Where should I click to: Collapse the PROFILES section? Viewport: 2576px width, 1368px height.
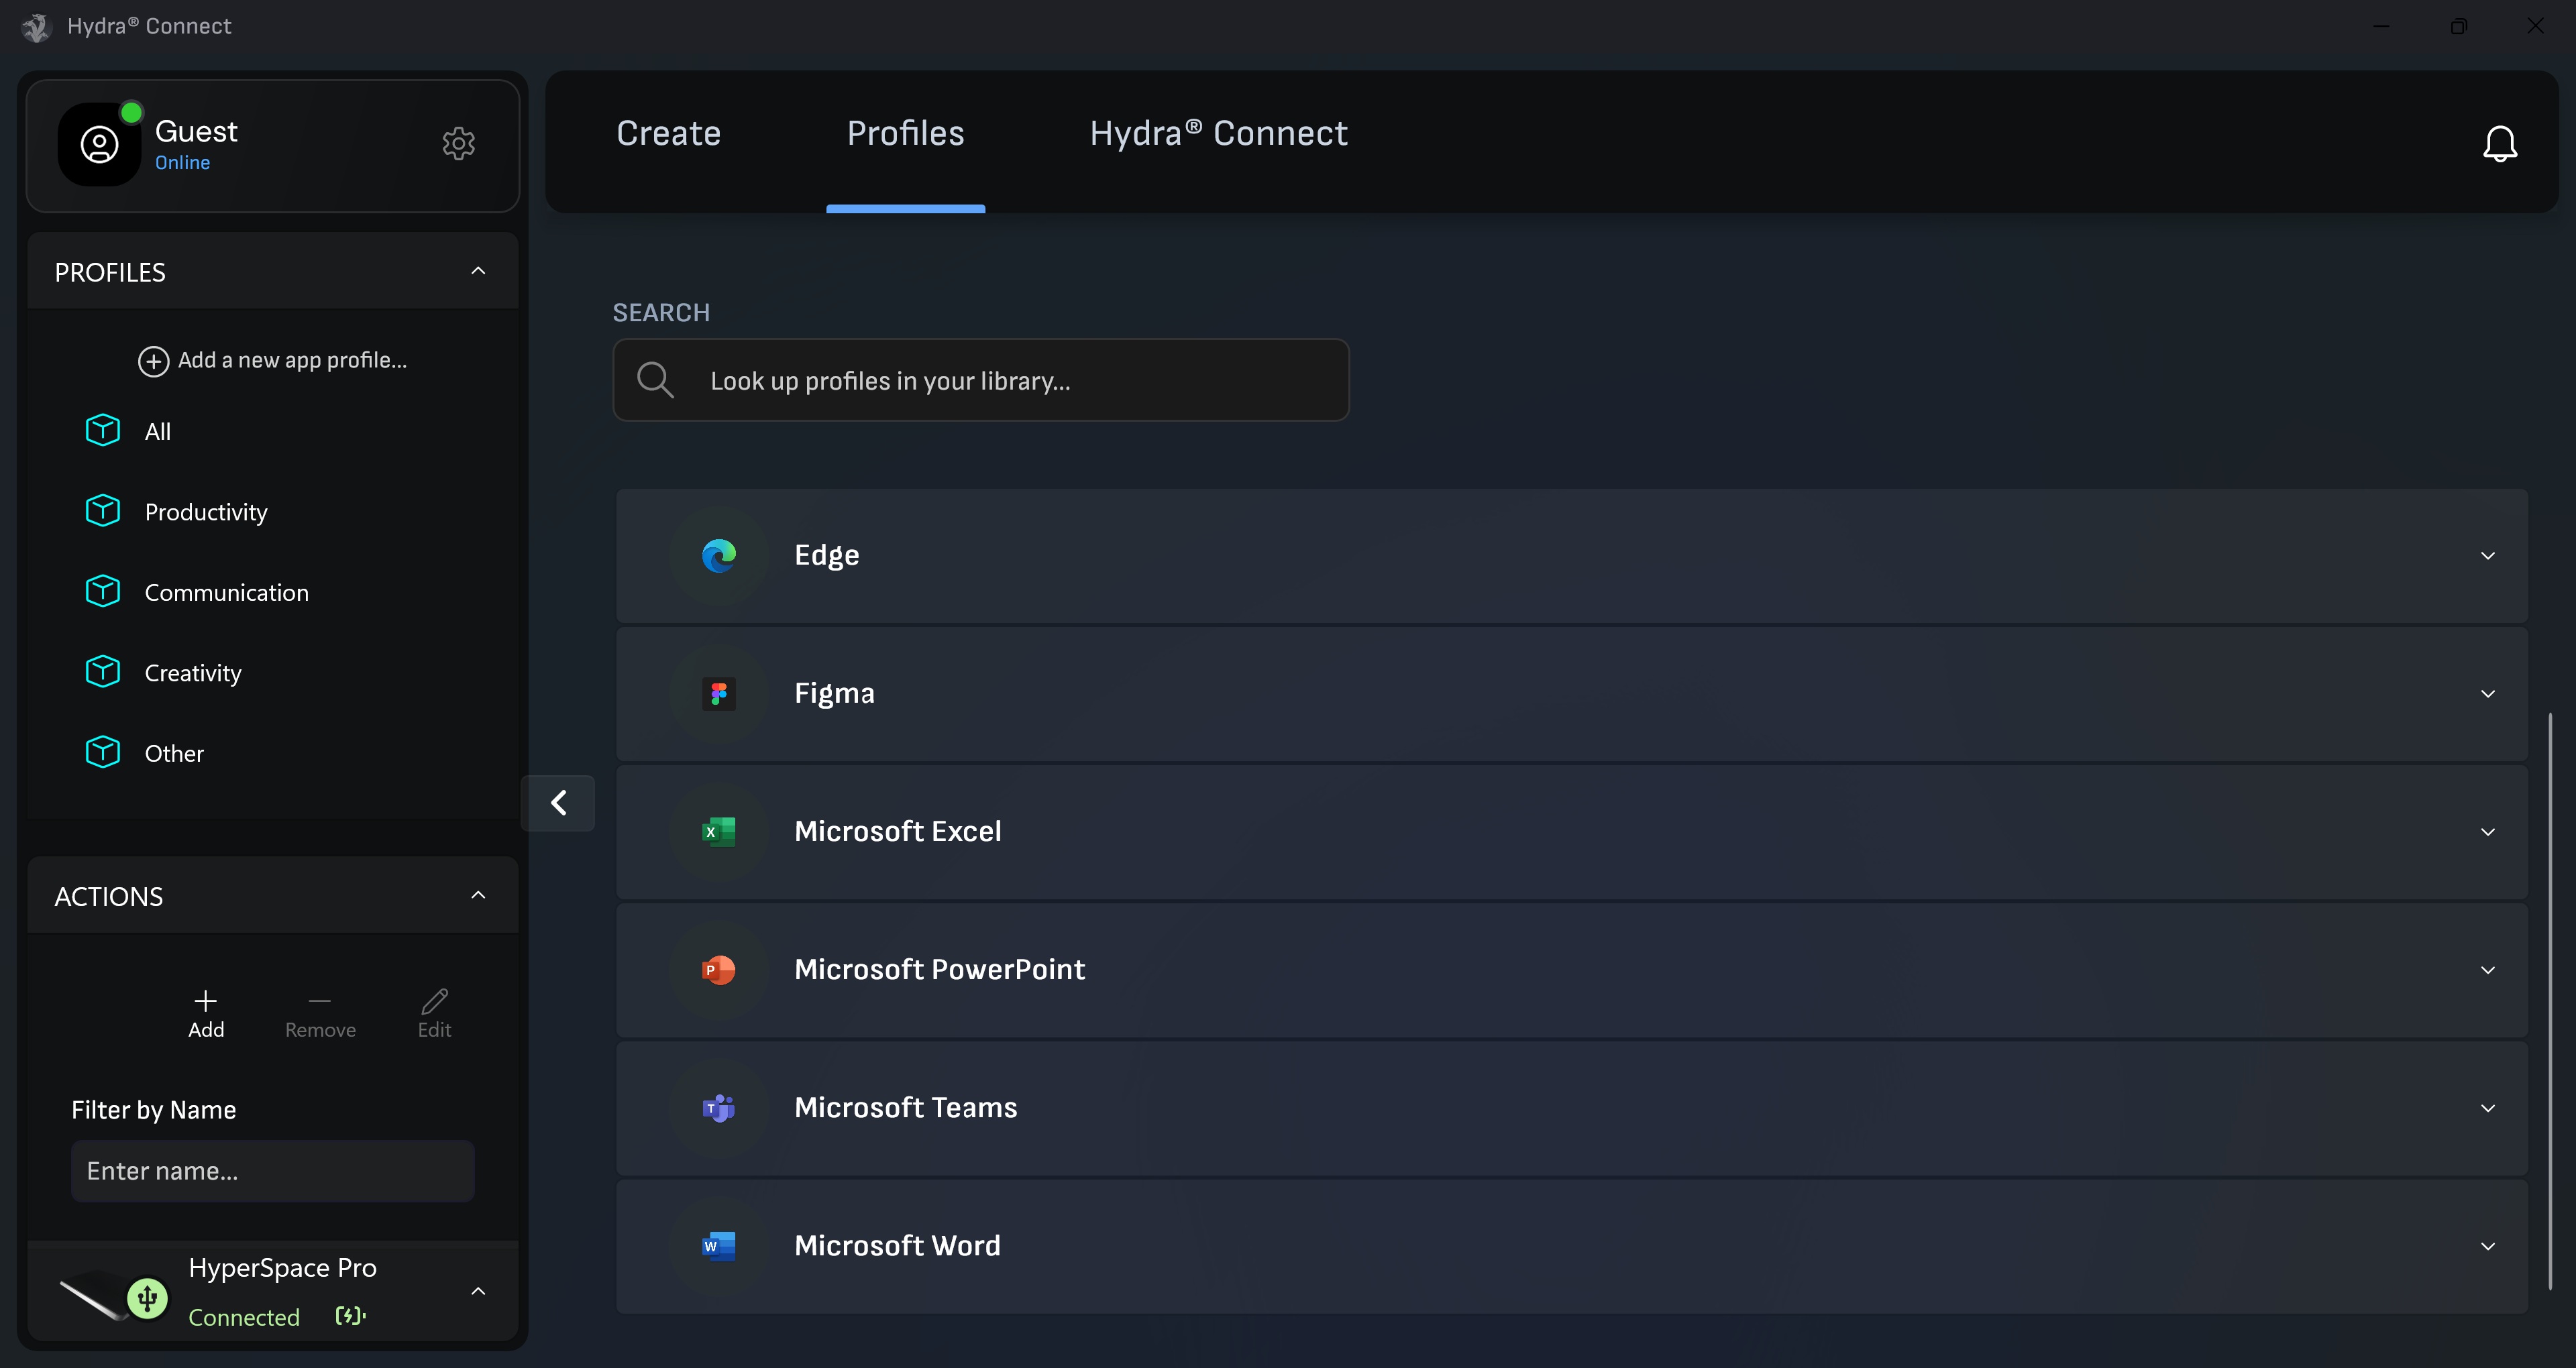[477, 270]
